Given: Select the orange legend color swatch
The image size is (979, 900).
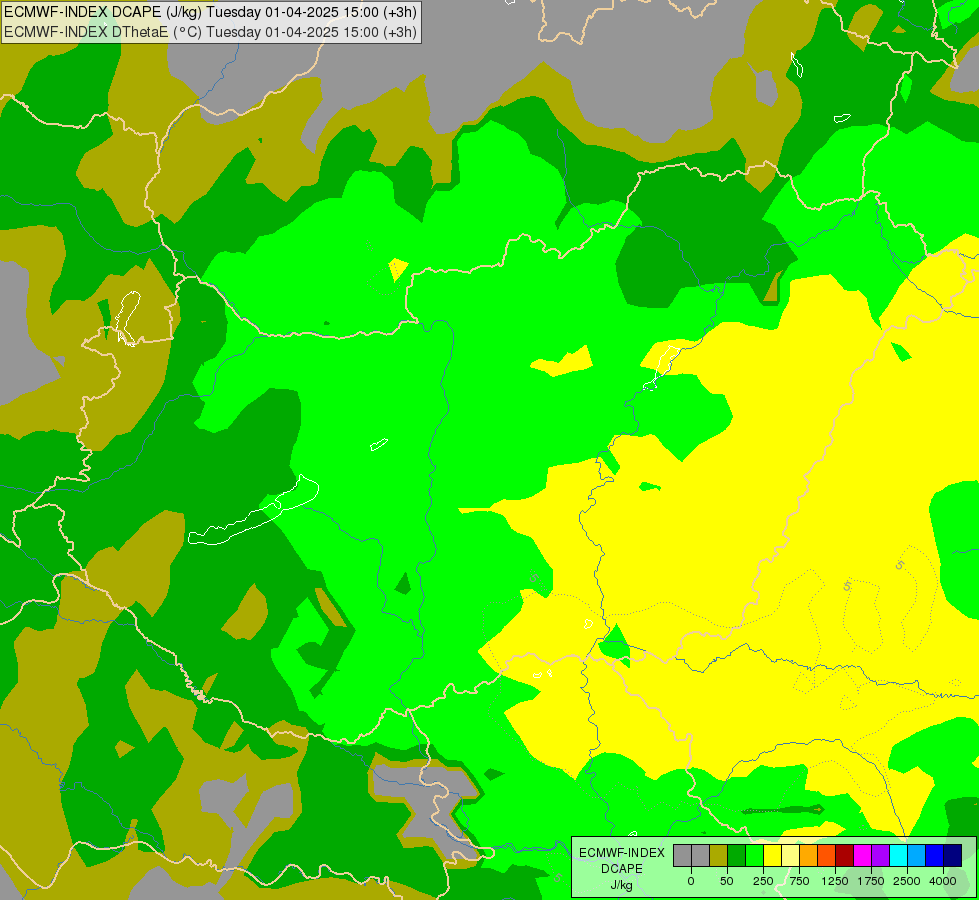Looking at the screenshot, I should point(809,855).
